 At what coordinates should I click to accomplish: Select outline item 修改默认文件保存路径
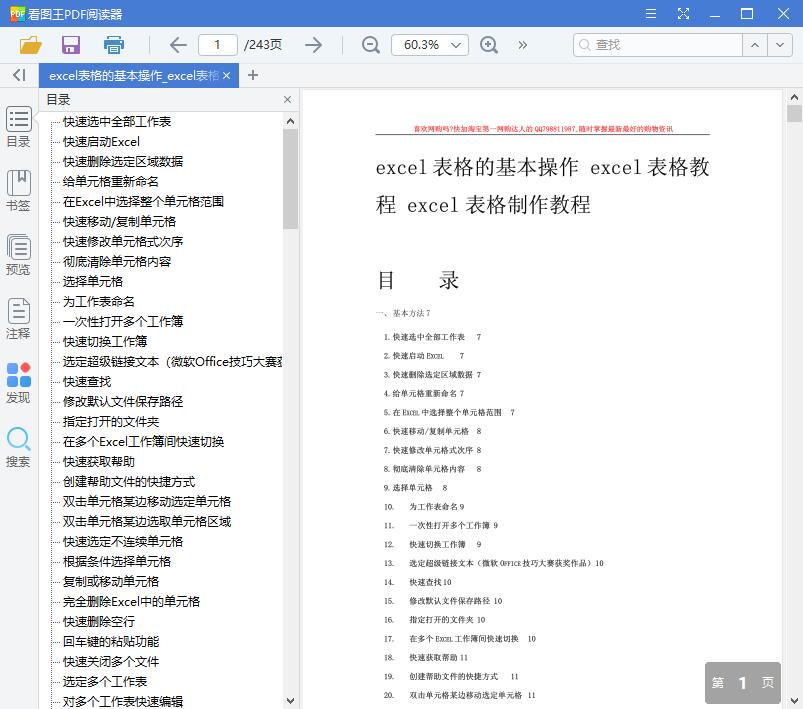coord(123,402)
